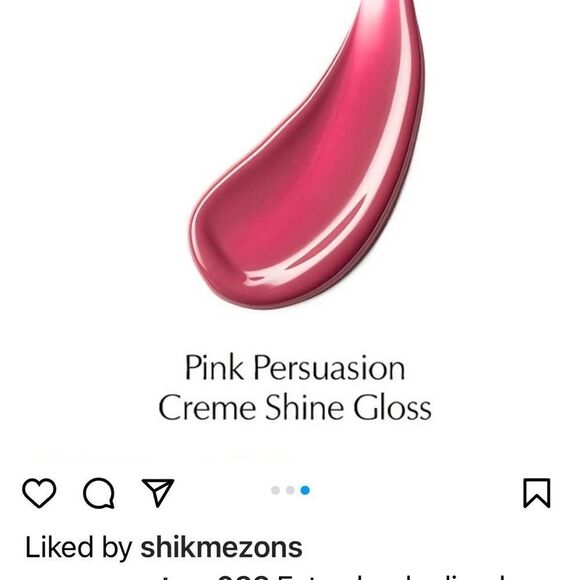Open the partially visible caption text

(333, 577)
